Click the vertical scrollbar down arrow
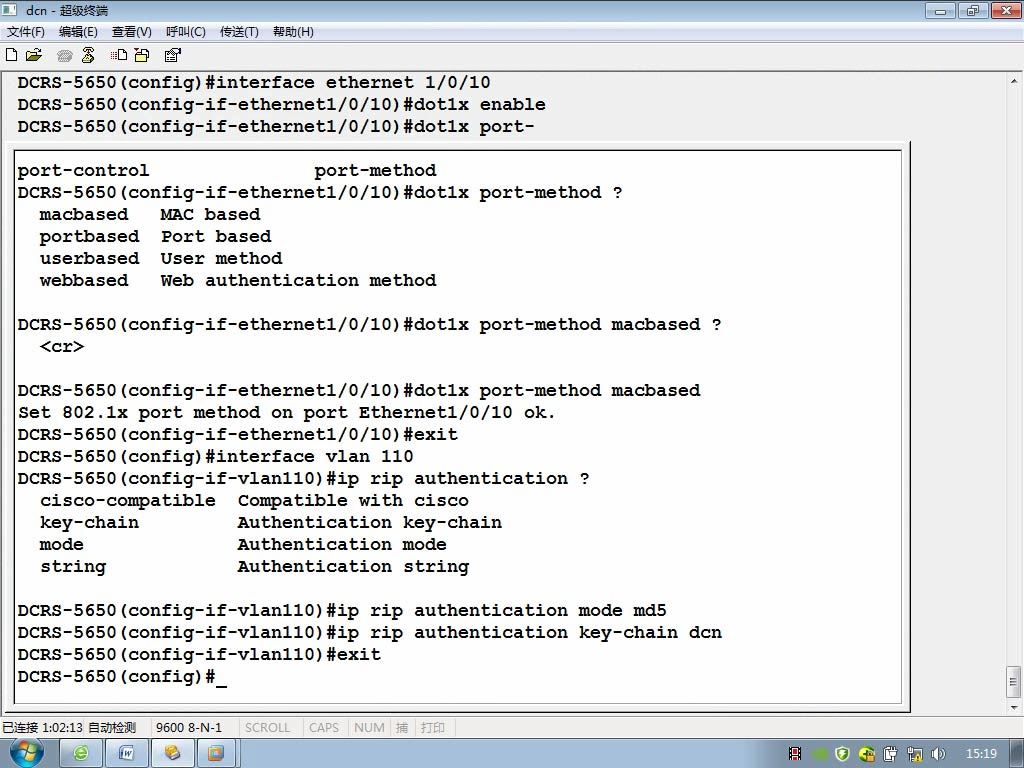 (1014, 707)
